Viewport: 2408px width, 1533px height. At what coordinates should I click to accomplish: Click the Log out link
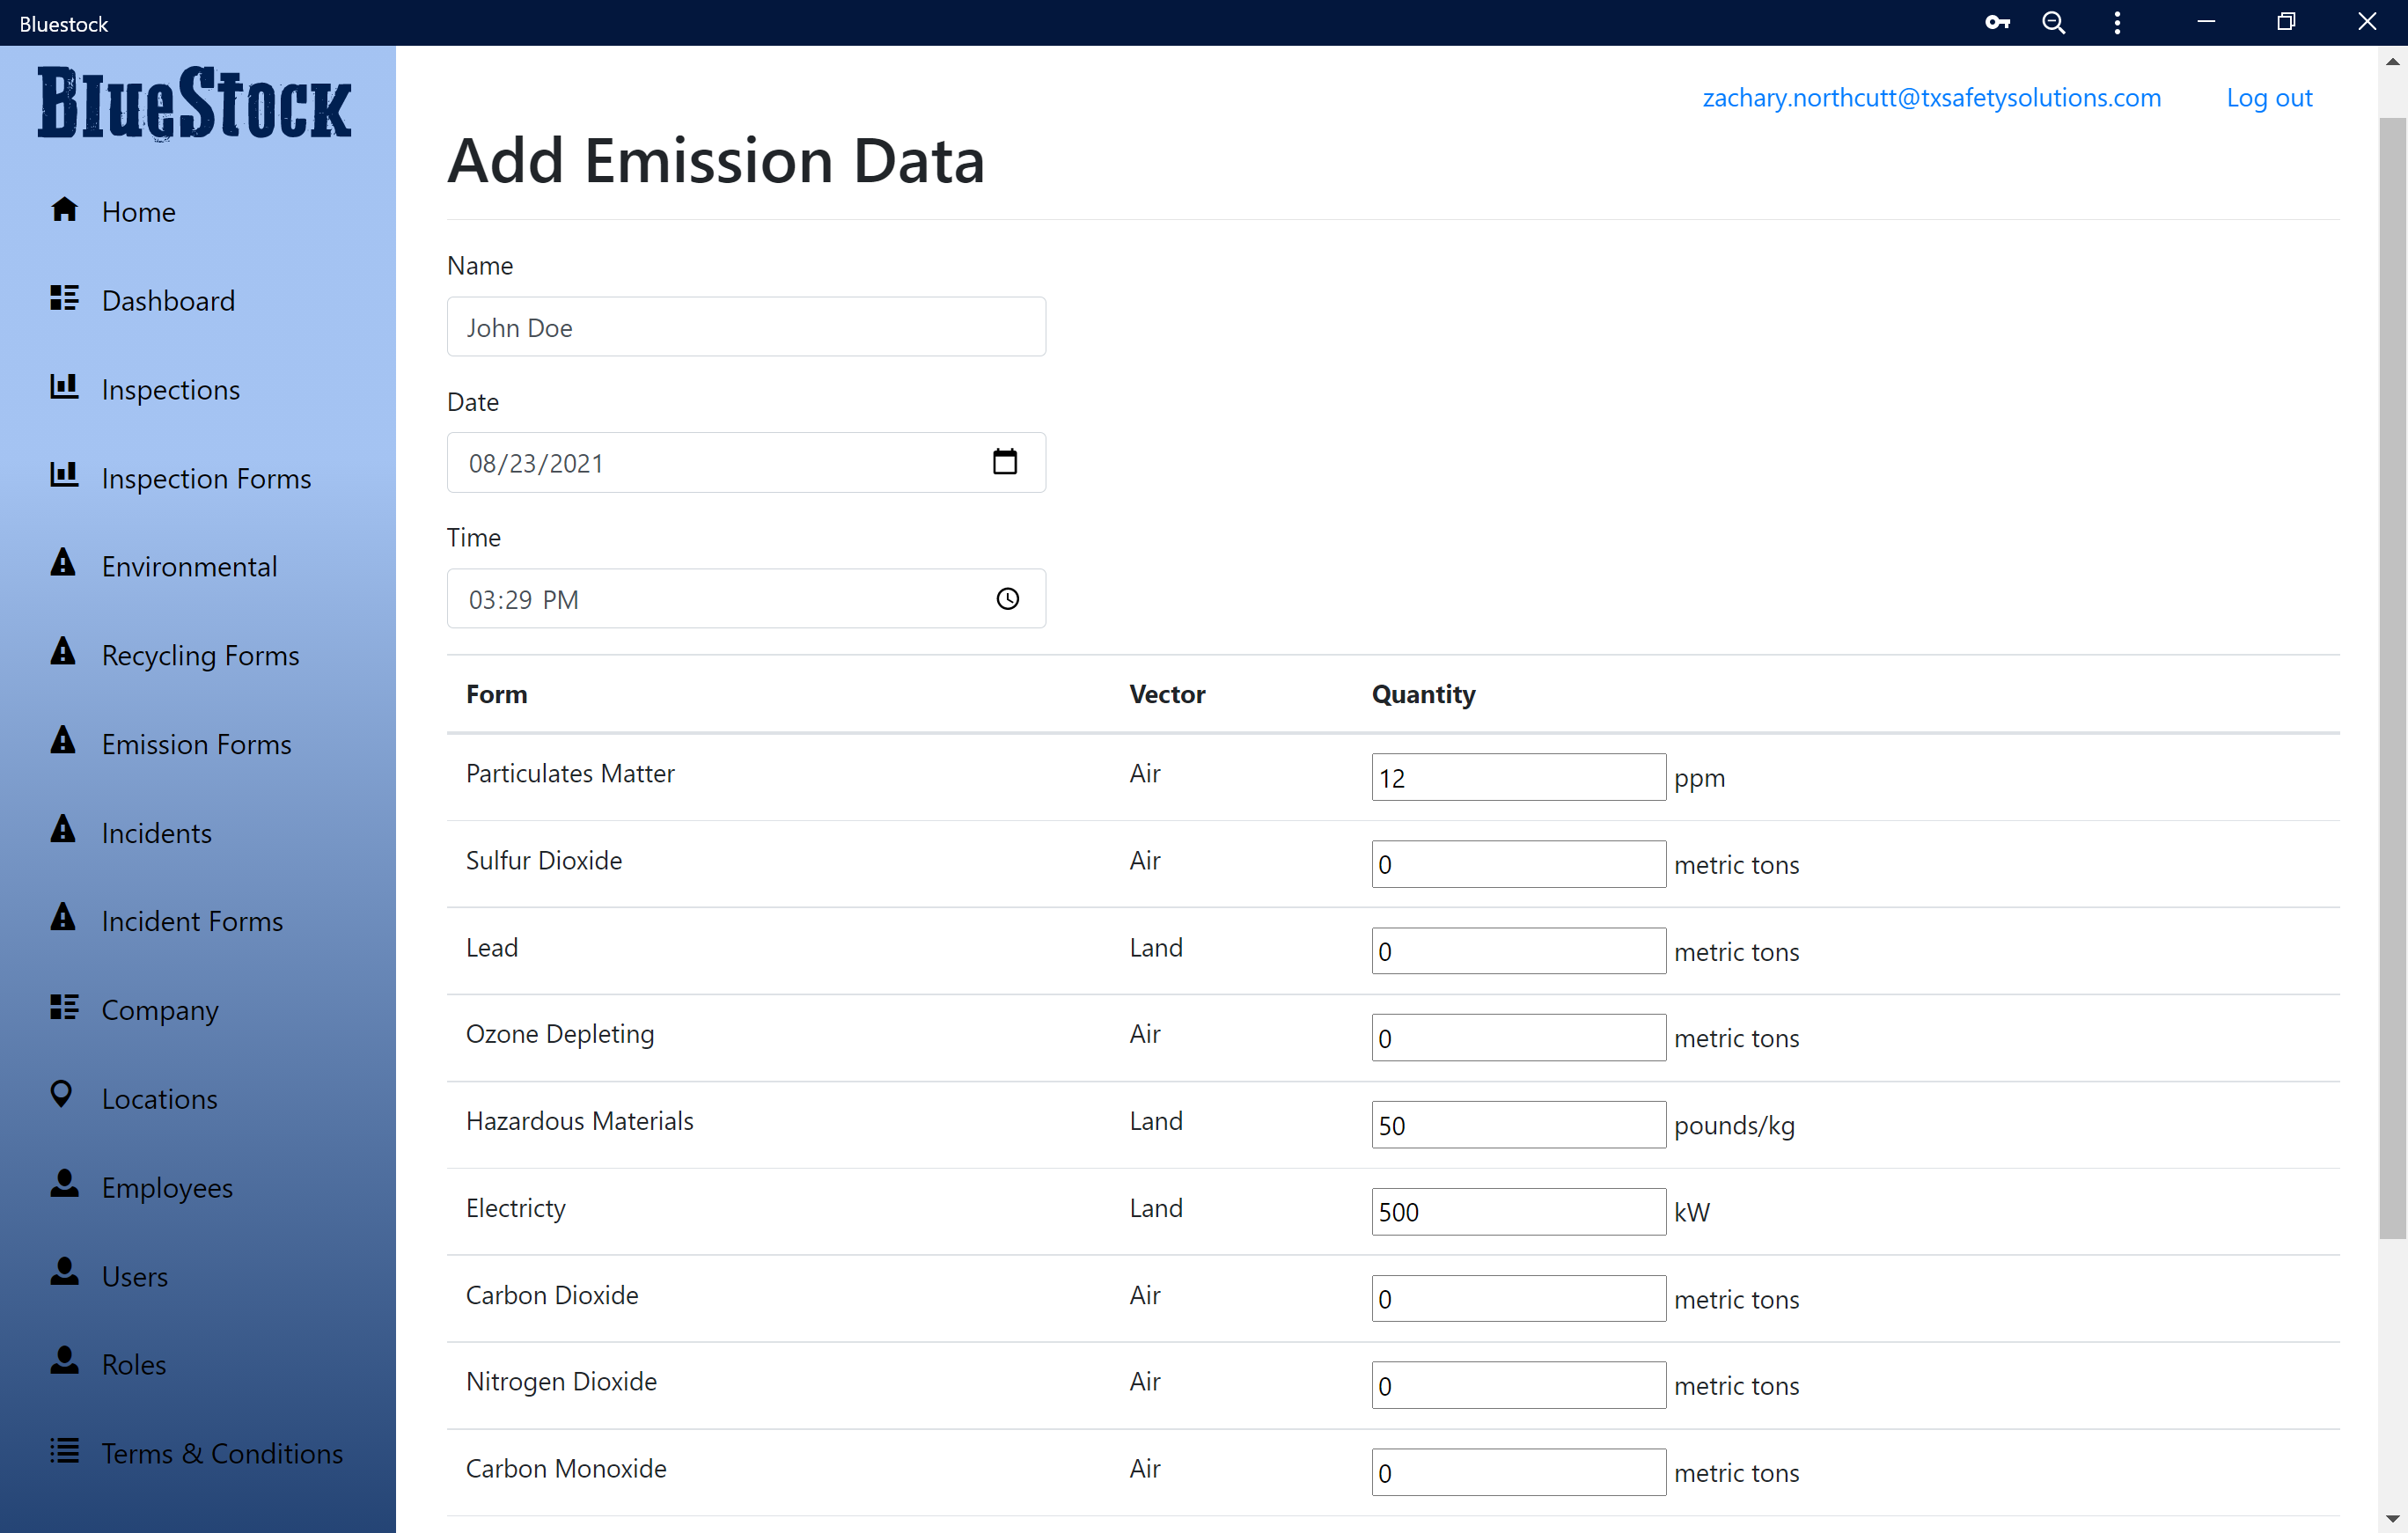(x=2268, y=97)
